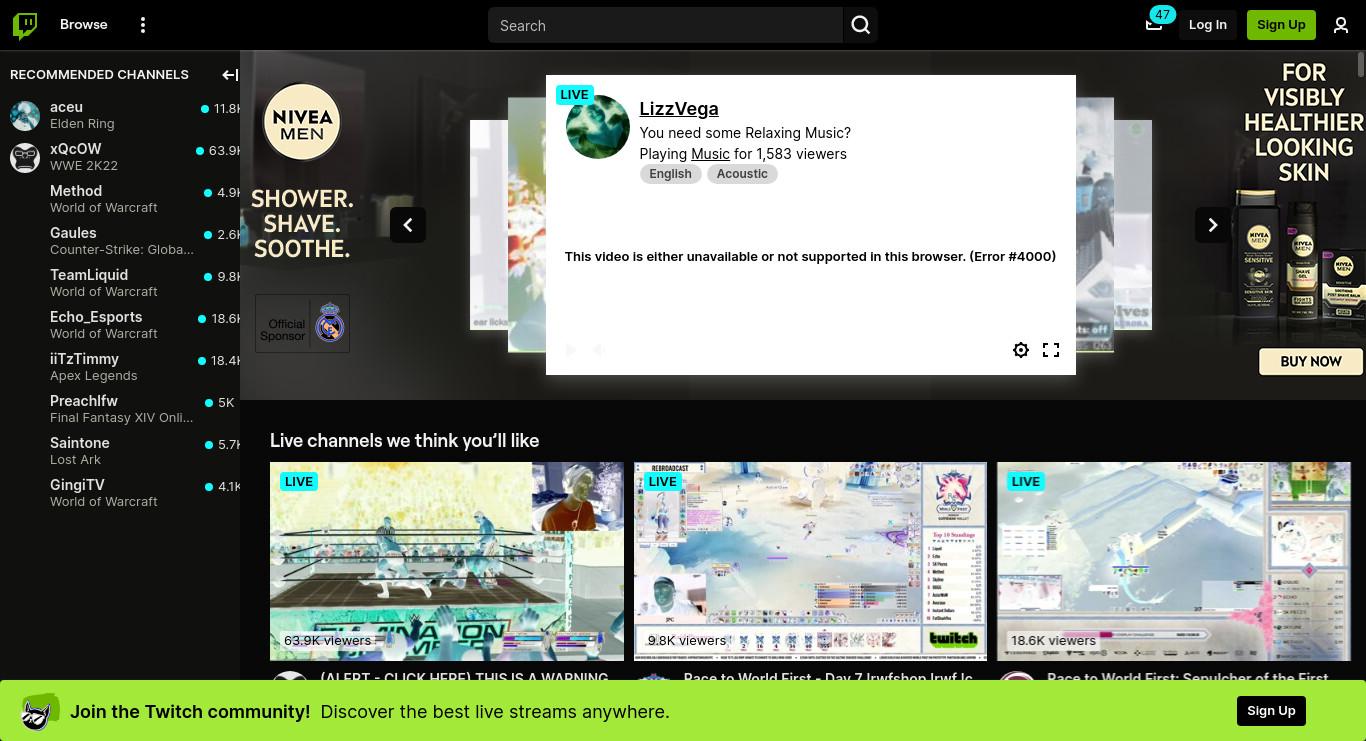This screenshot has width=1366, height=741.
Task: Open the three-dot more menu
Action: coord(143,25)
